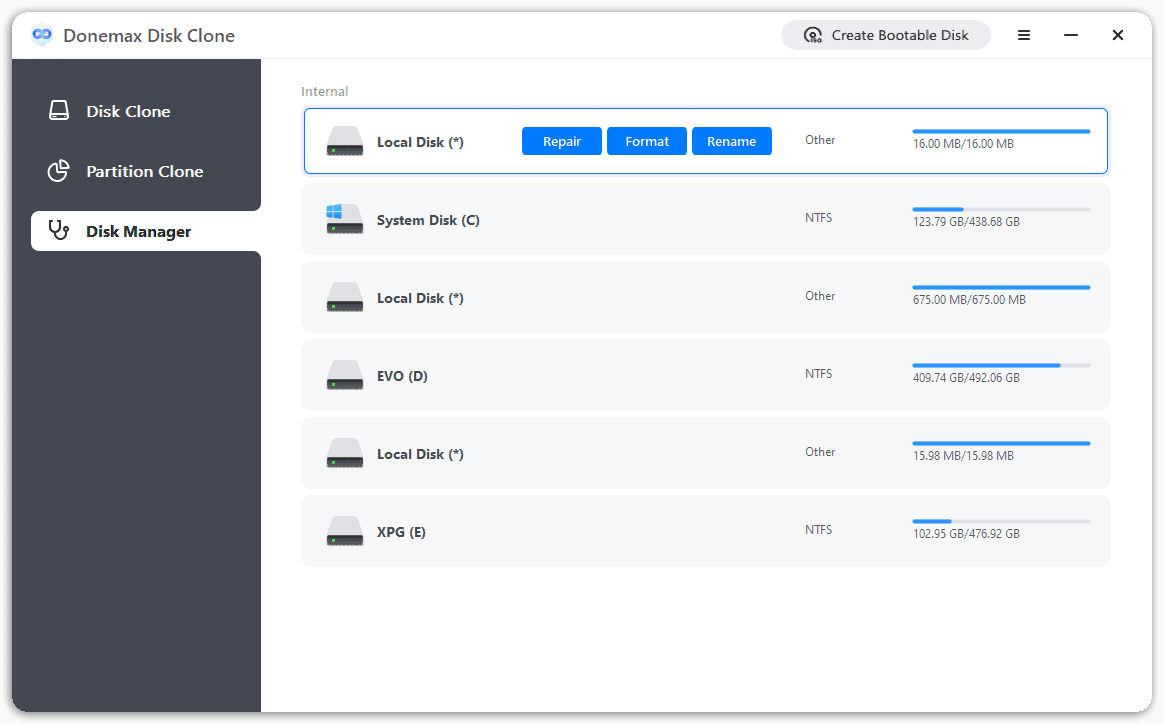1164x724 pixels.
Task: Open Create Bootable Disk
Action: pyautogui.click(x=886, y=35)
